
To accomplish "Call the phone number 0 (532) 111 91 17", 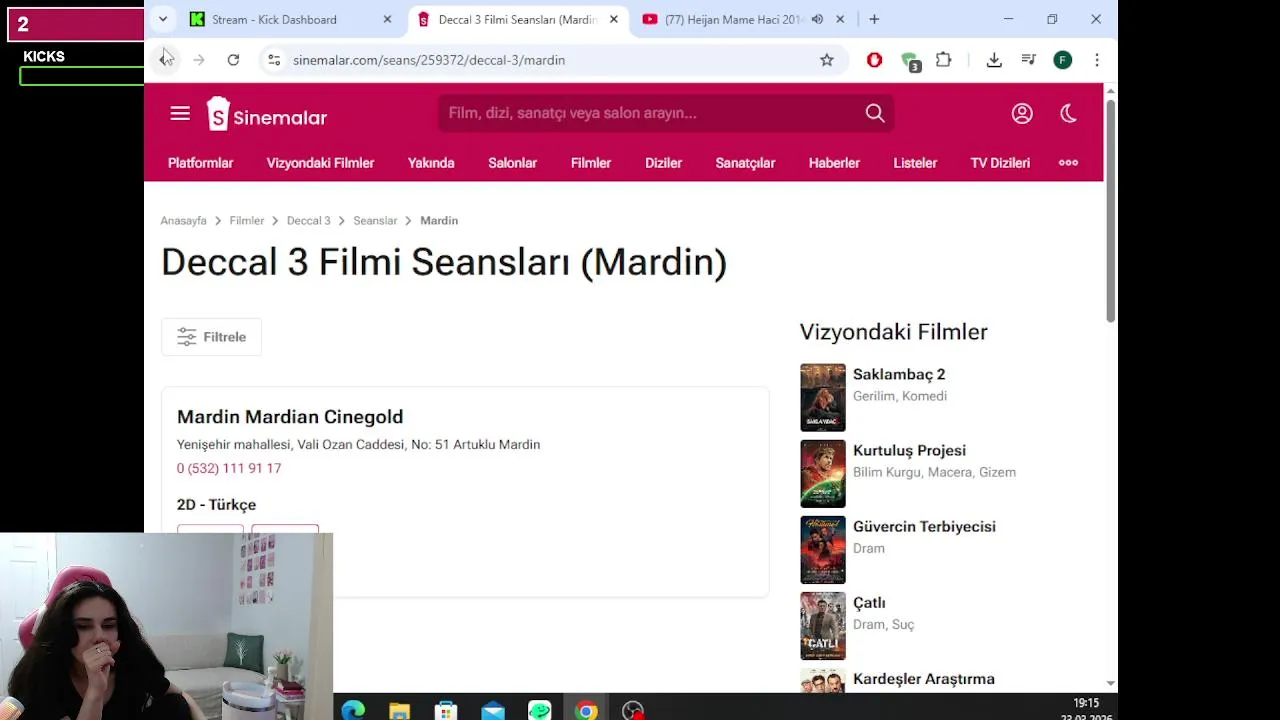I will point(229,468).
